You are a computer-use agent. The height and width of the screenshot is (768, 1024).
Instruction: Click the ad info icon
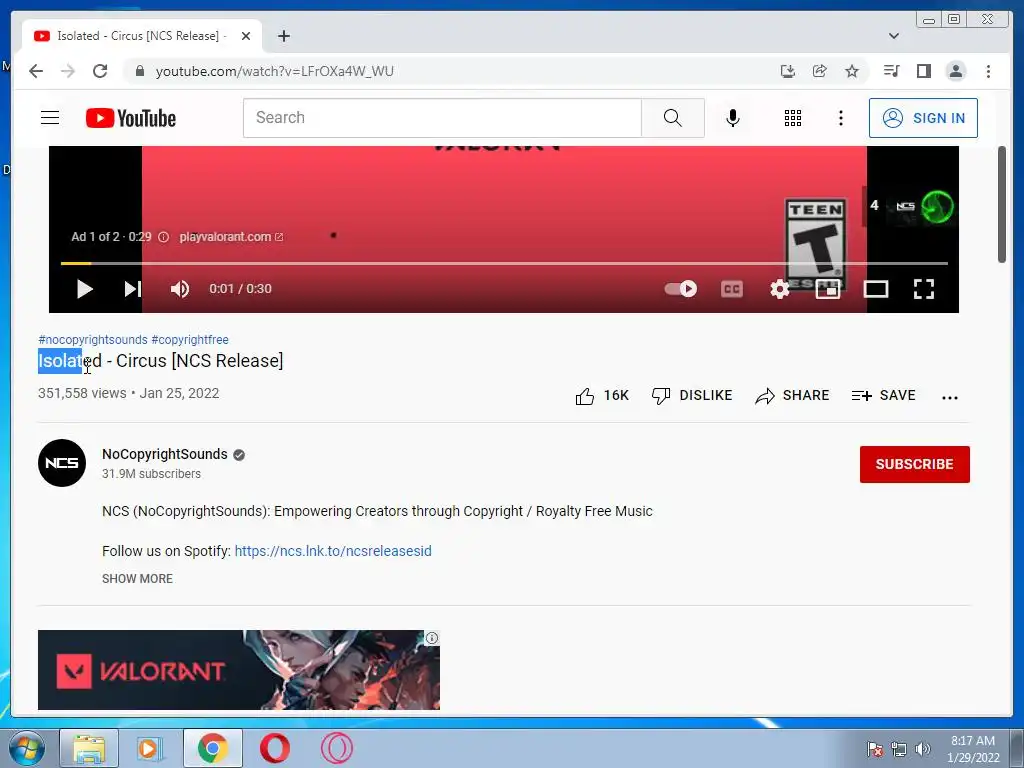[x=164, y=237]
